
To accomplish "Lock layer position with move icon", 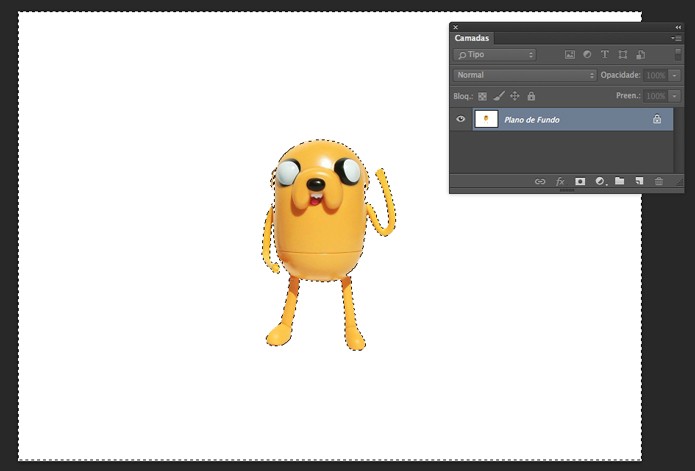I will click(515, 96).
